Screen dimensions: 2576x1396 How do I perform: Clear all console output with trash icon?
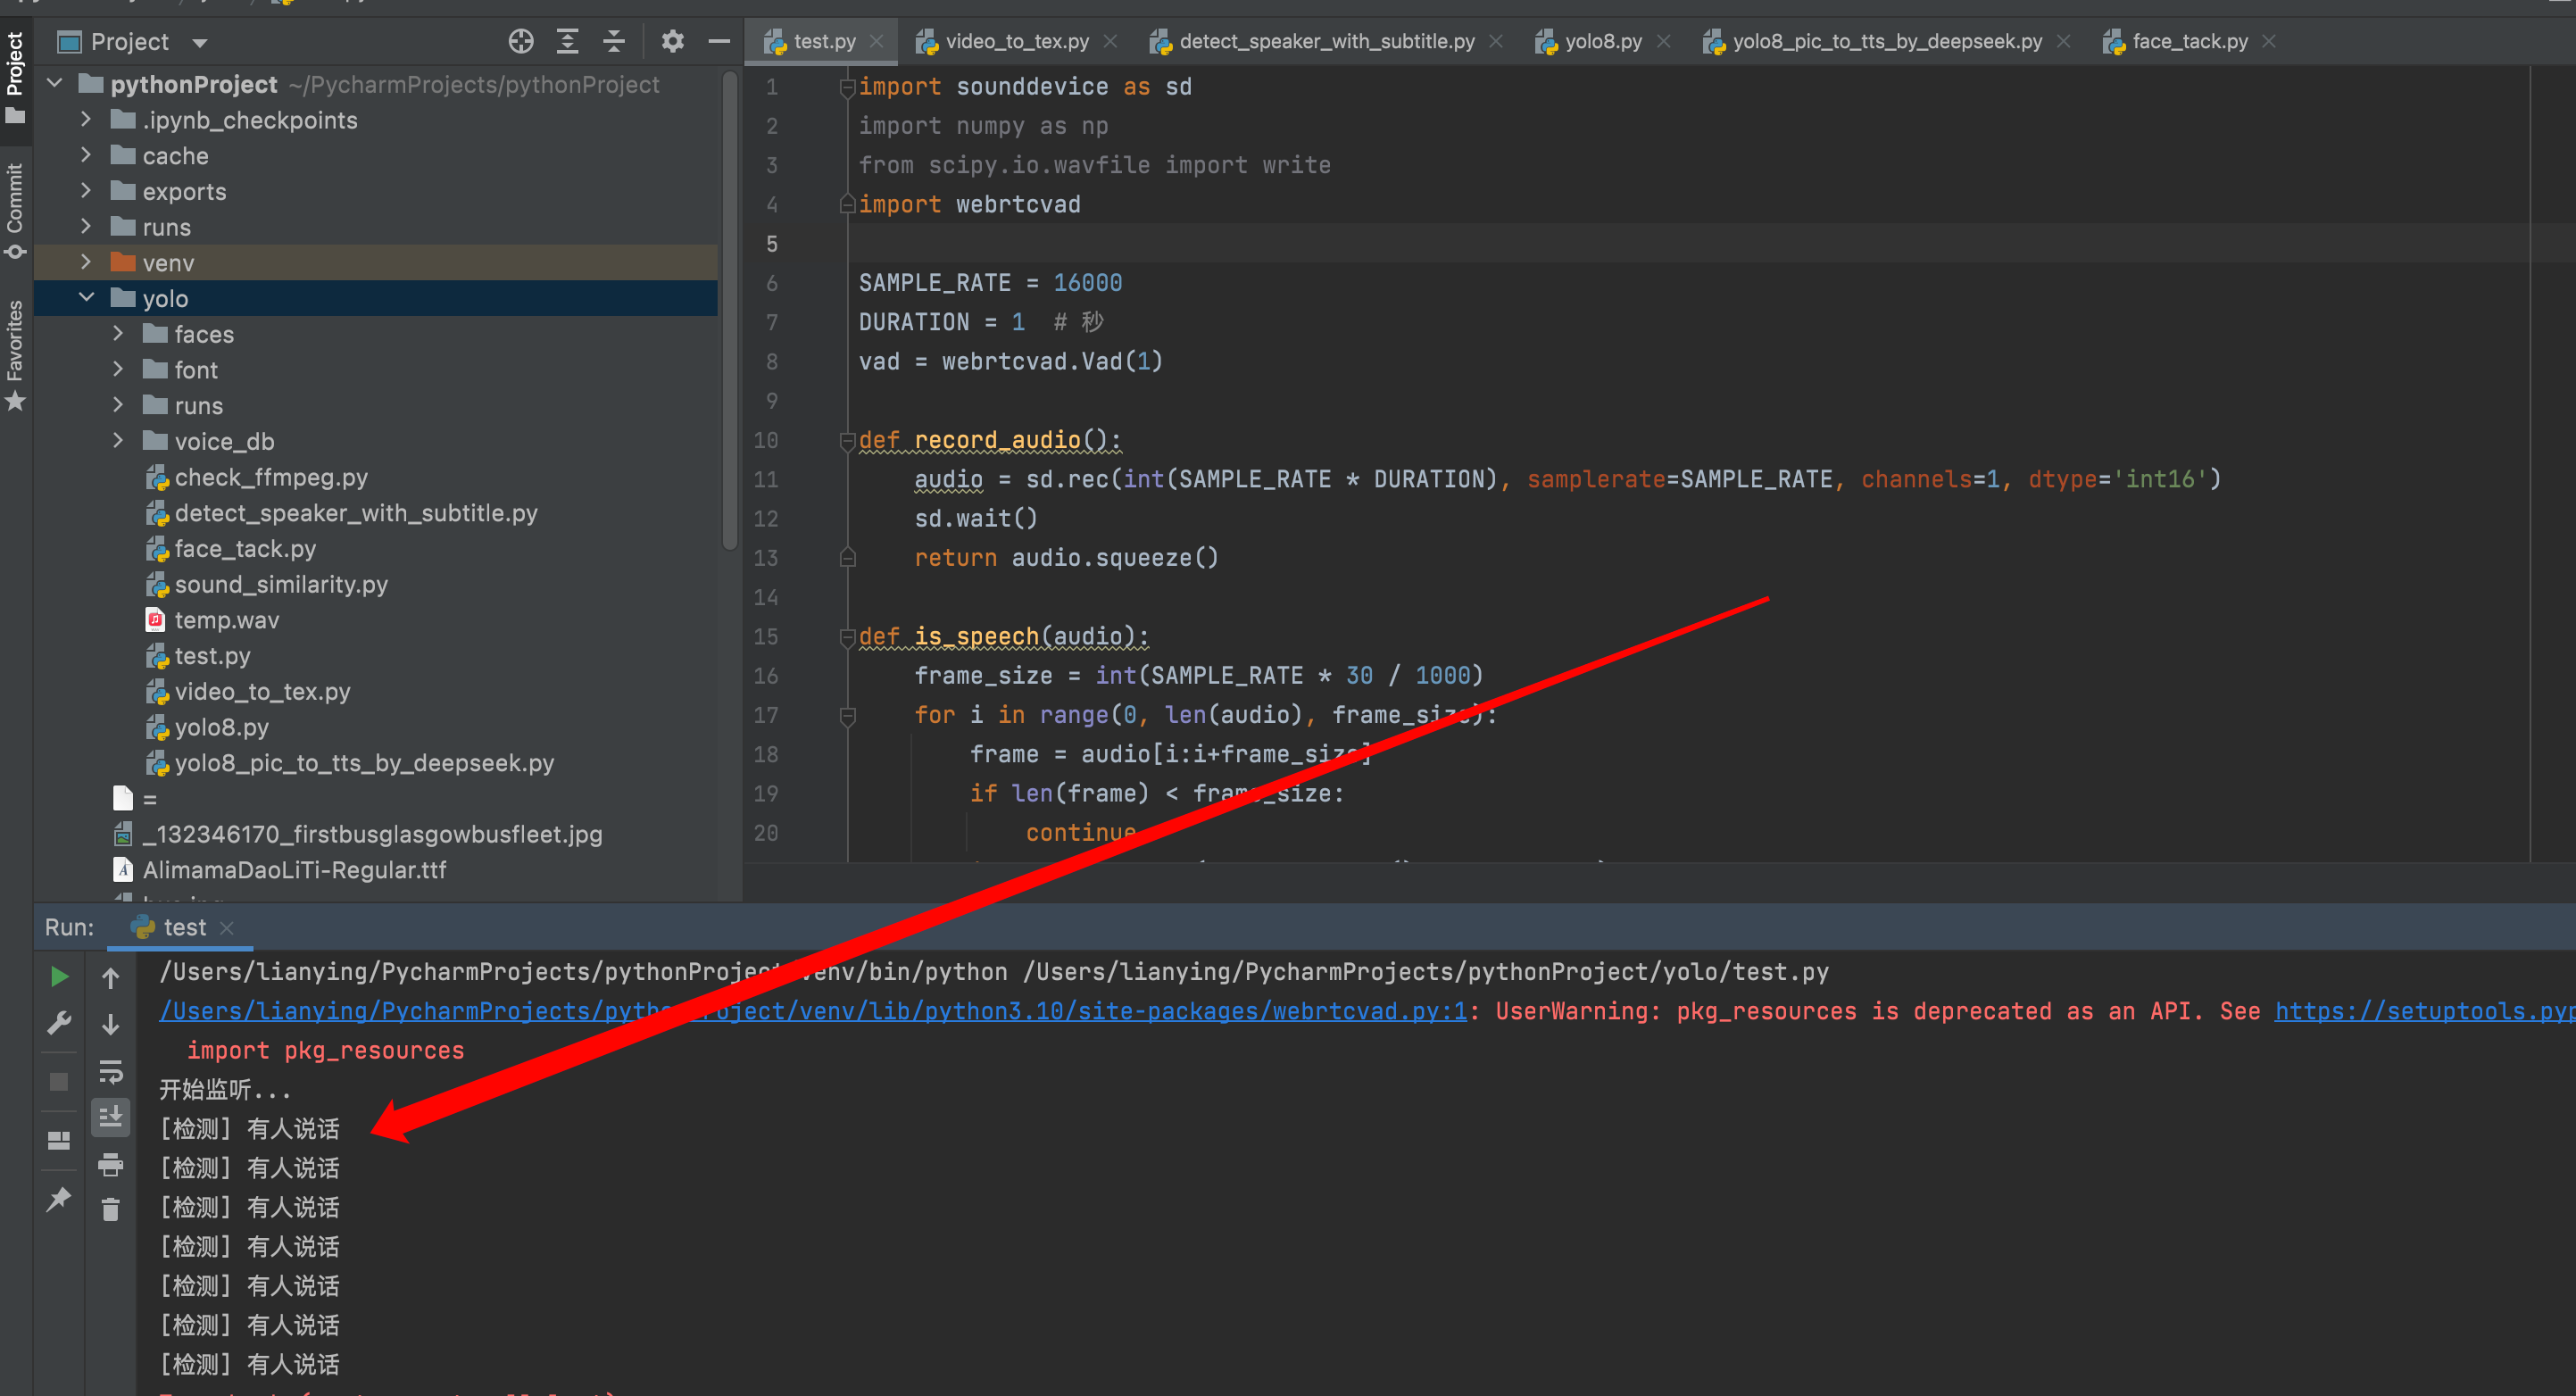click(x=111, y=1210)
